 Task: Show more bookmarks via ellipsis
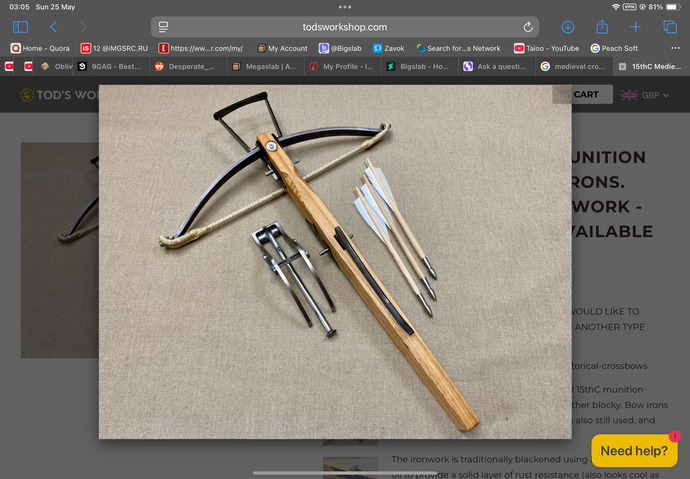pyautogui.click(x=675, y=48)
